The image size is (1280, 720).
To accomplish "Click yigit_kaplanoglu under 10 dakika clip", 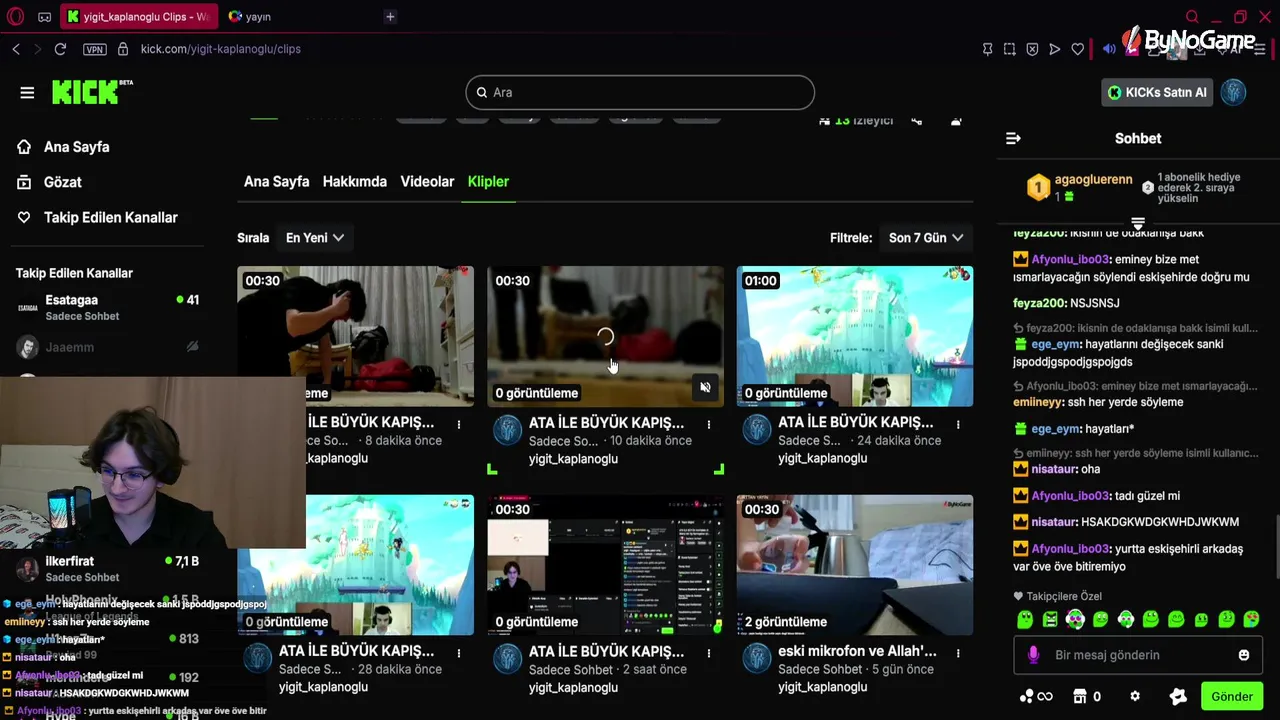I will pos(573,459).
